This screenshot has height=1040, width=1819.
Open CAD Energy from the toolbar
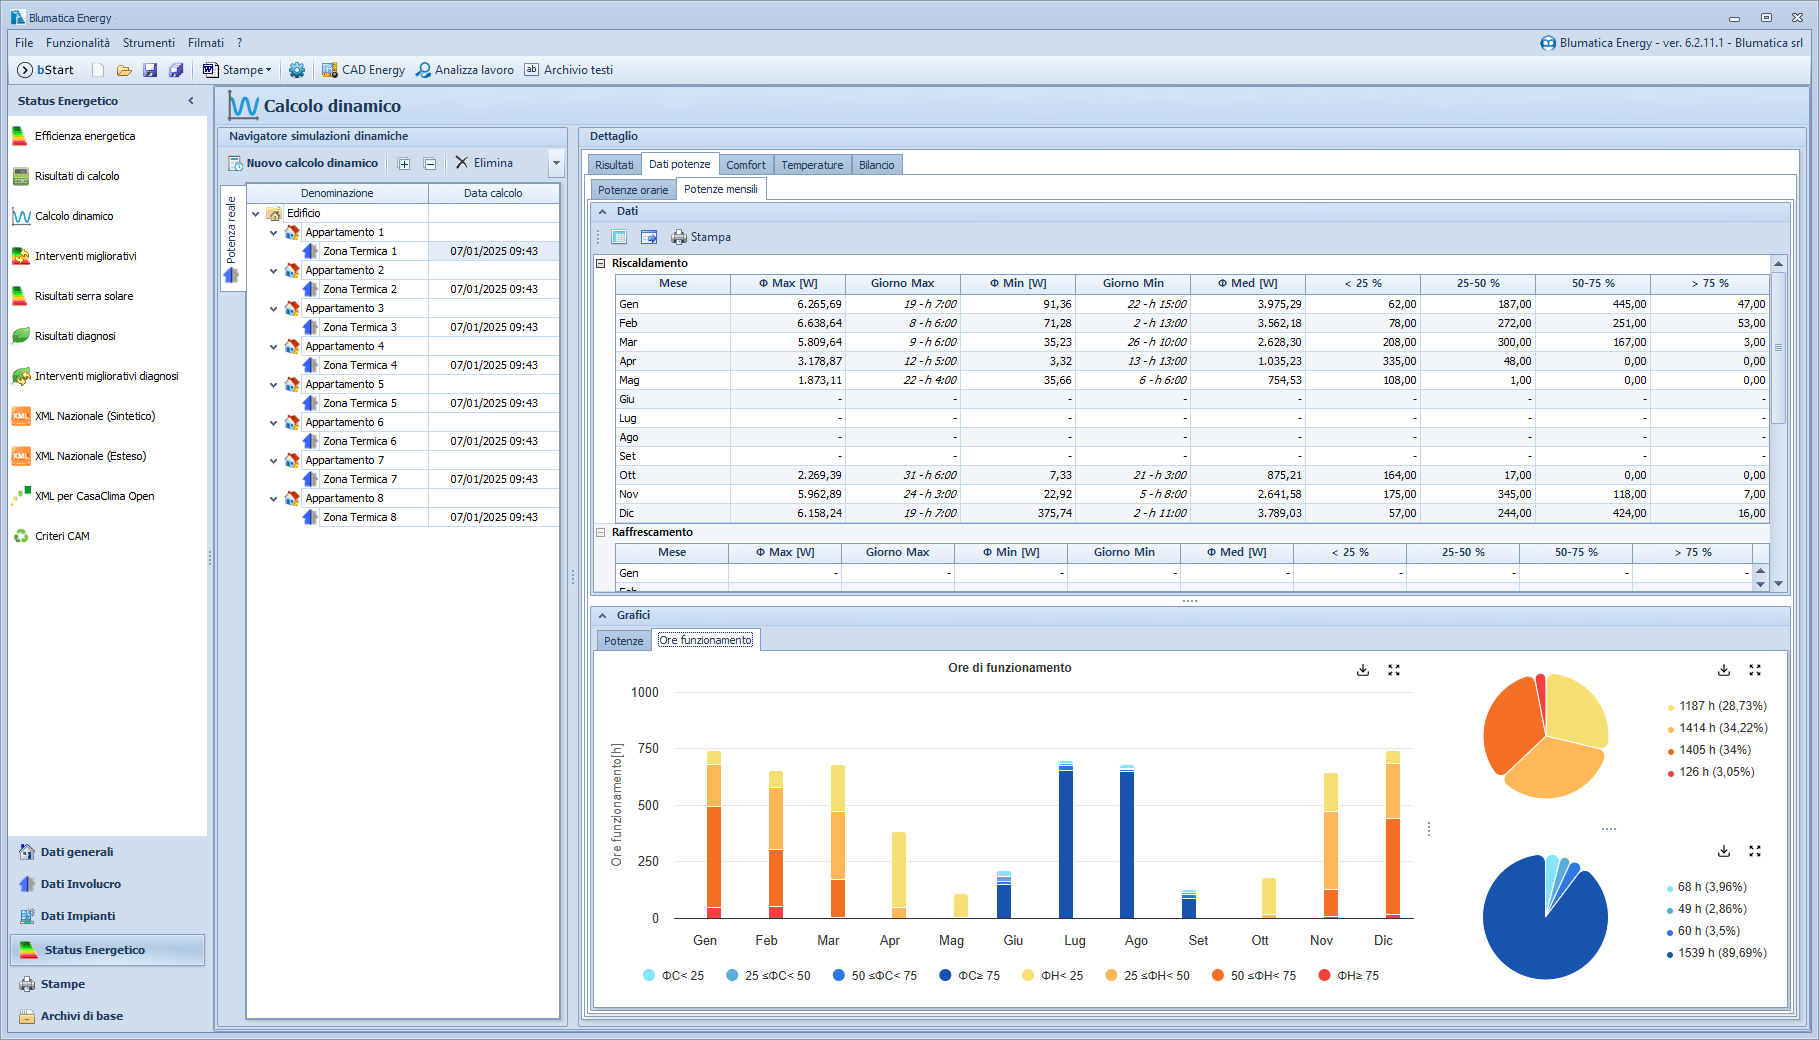363,70
